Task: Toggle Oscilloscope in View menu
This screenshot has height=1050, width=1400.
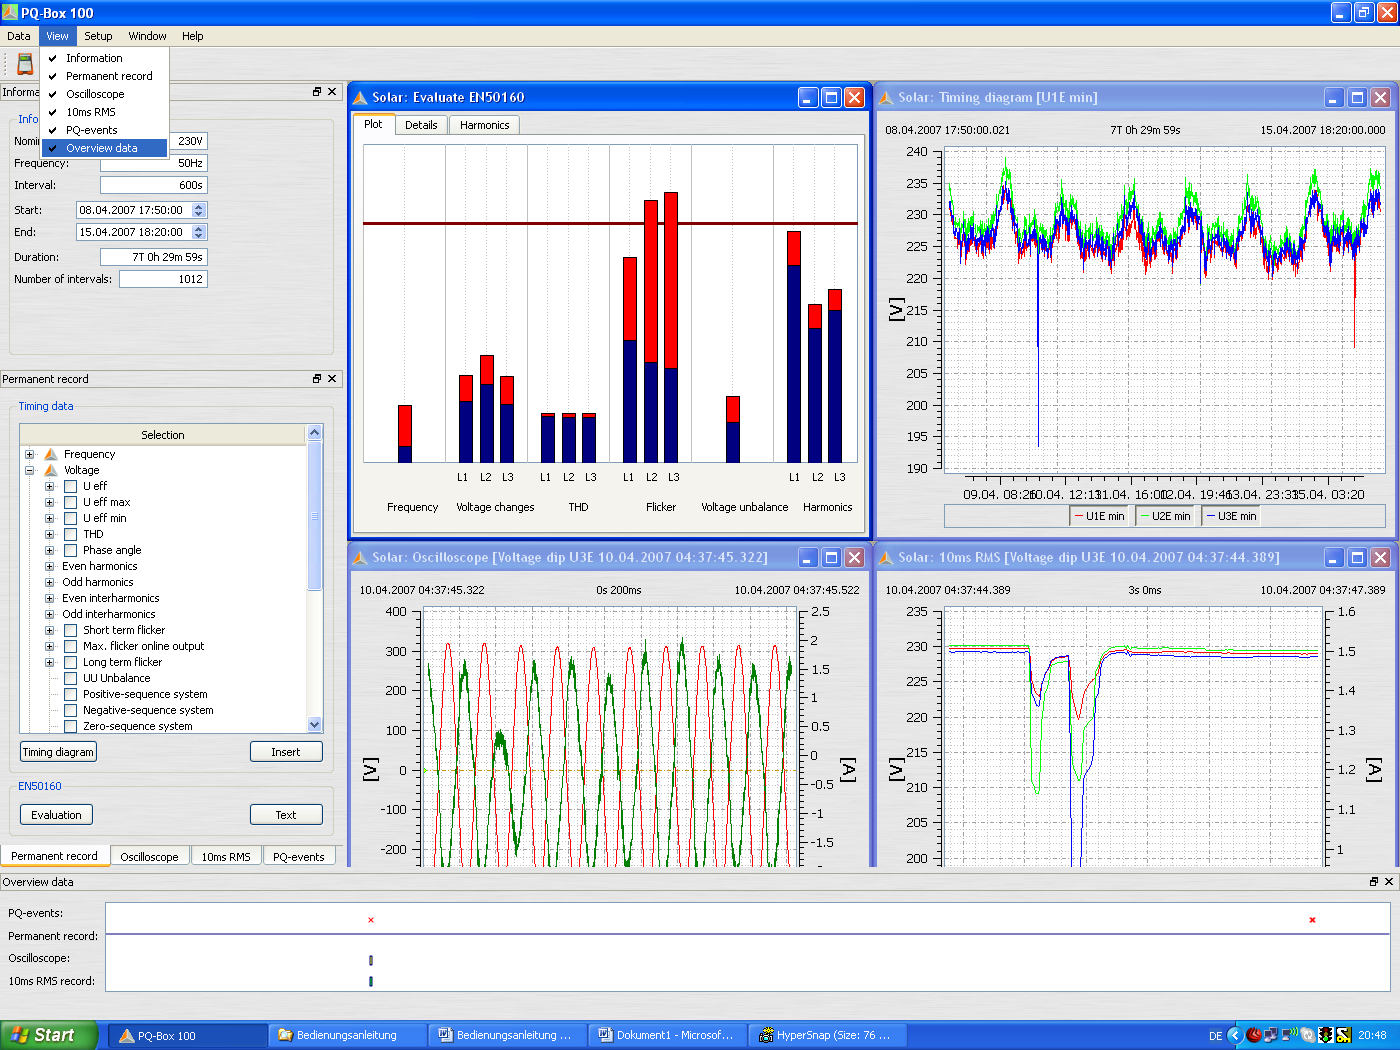Action: point(104,94)
